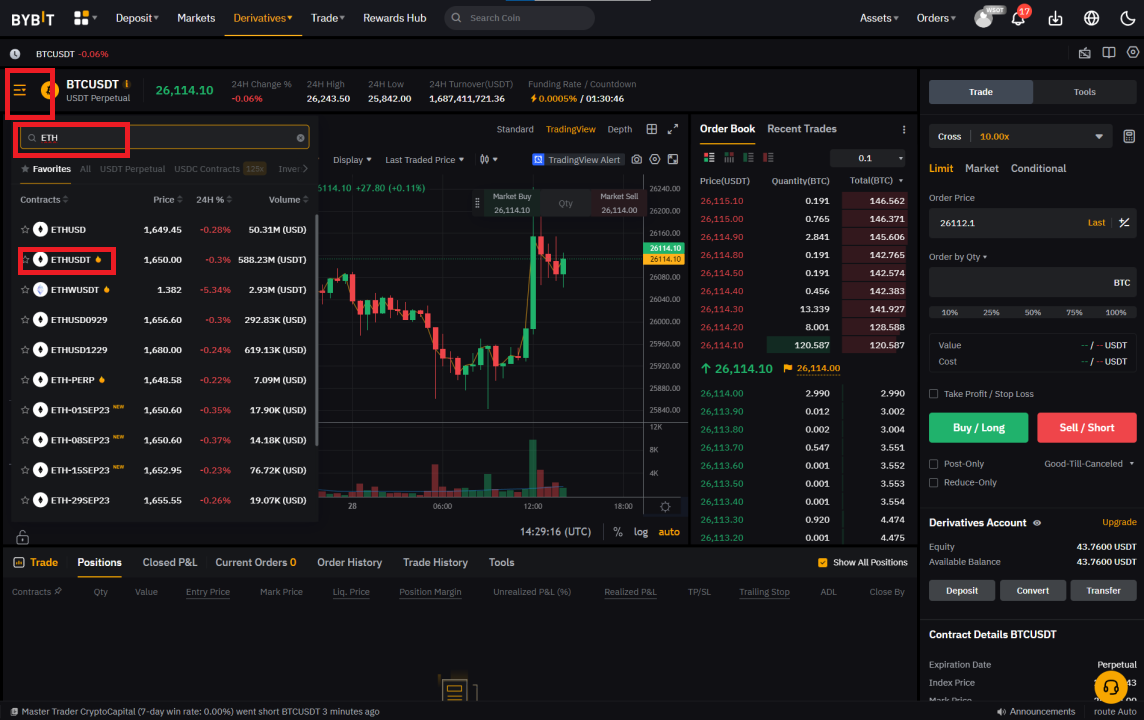The height and width of the screenshot is (720, 1144).
Task: Toggle auto scale on chart
Action: tap(669, 532)
